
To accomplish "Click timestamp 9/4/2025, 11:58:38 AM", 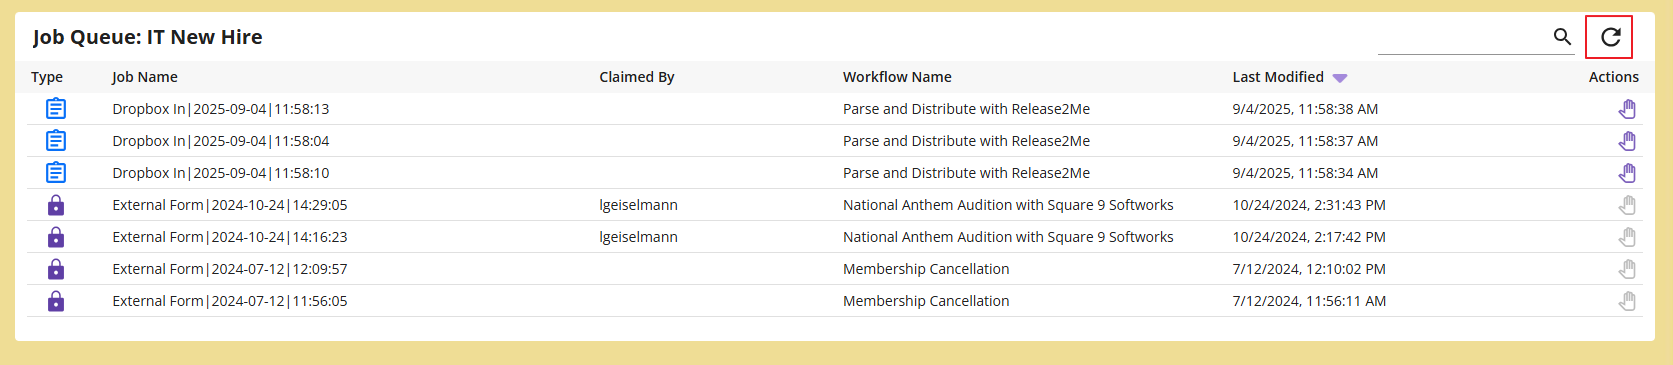I will (x=1305, y=109).
